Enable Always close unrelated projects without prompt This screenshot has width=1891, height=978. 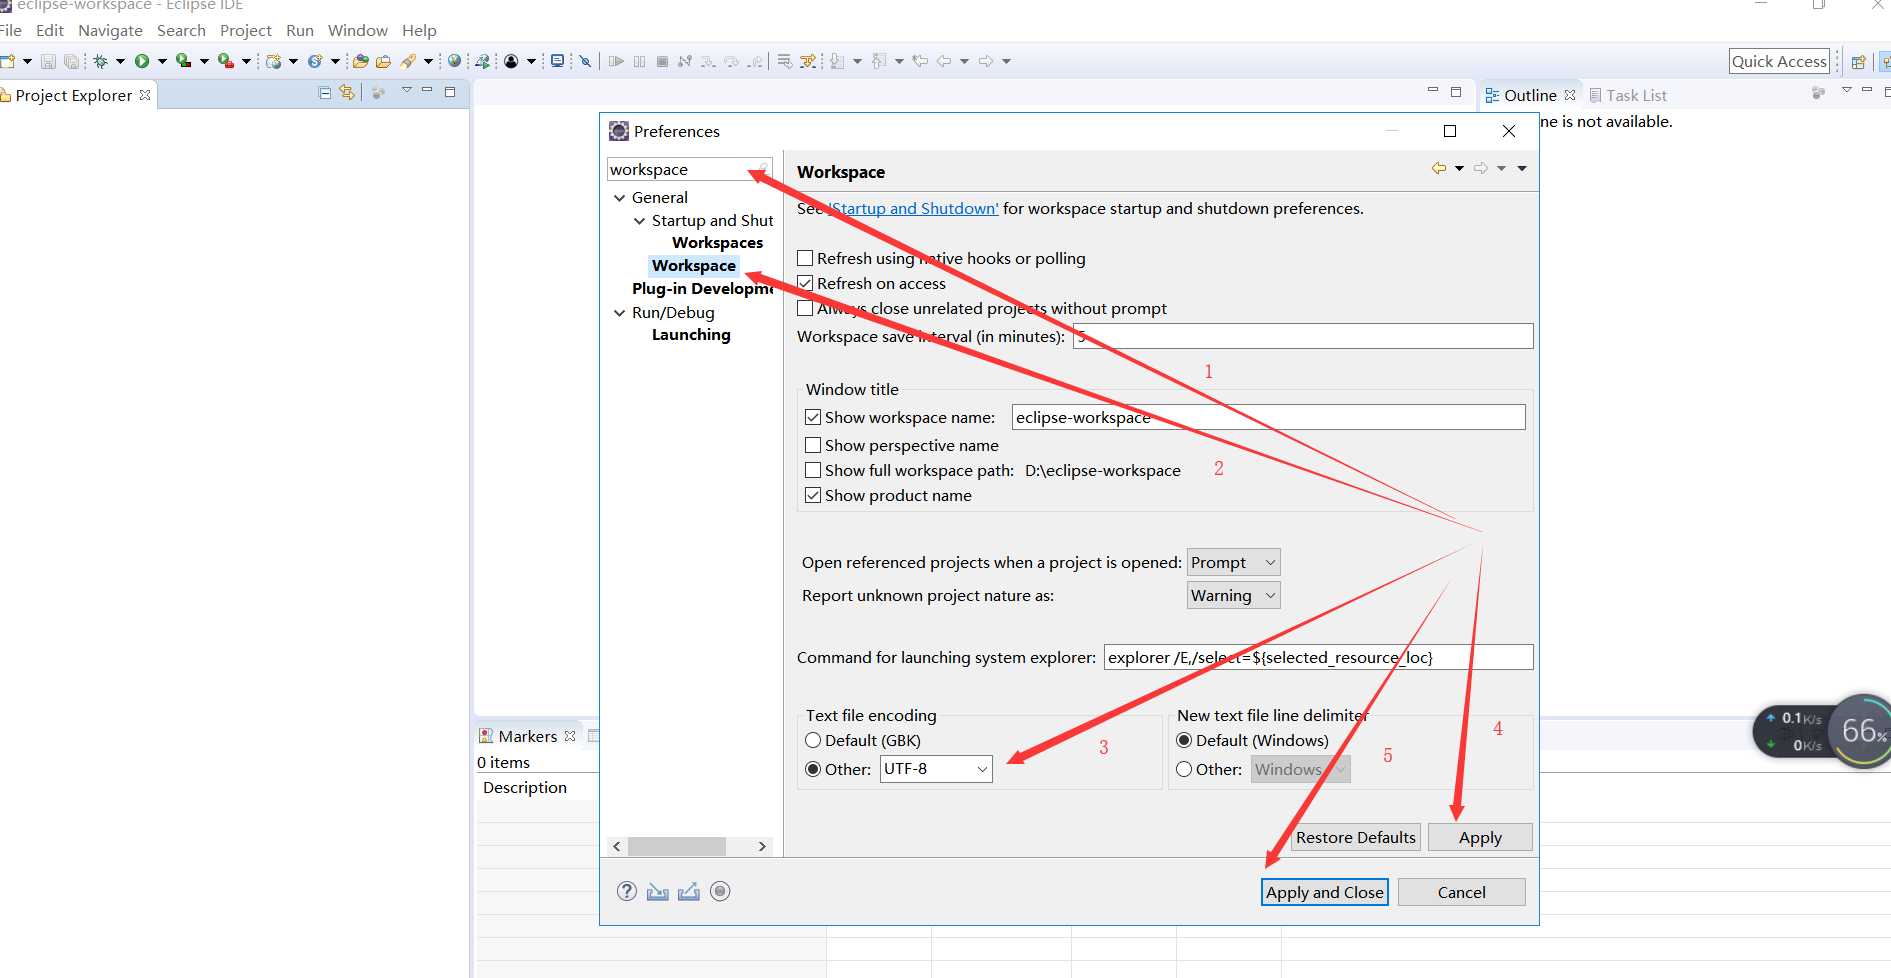tap(805, 308)
